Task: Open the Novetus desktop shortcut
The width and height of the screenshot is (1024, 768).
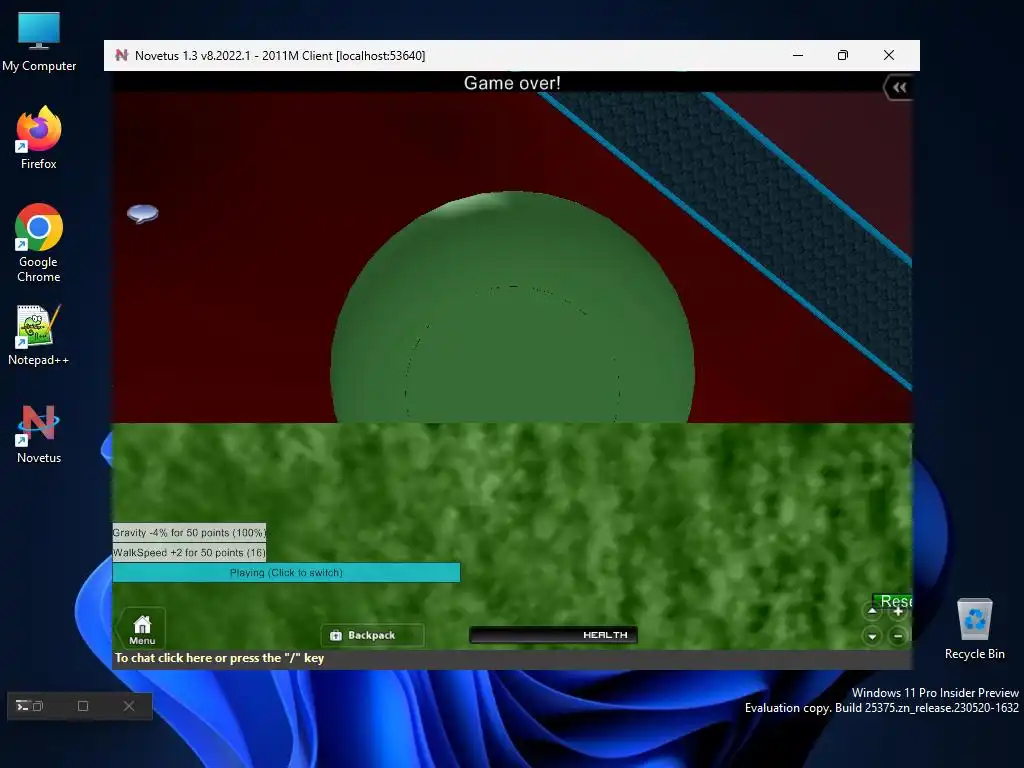Action: point(39,434)
